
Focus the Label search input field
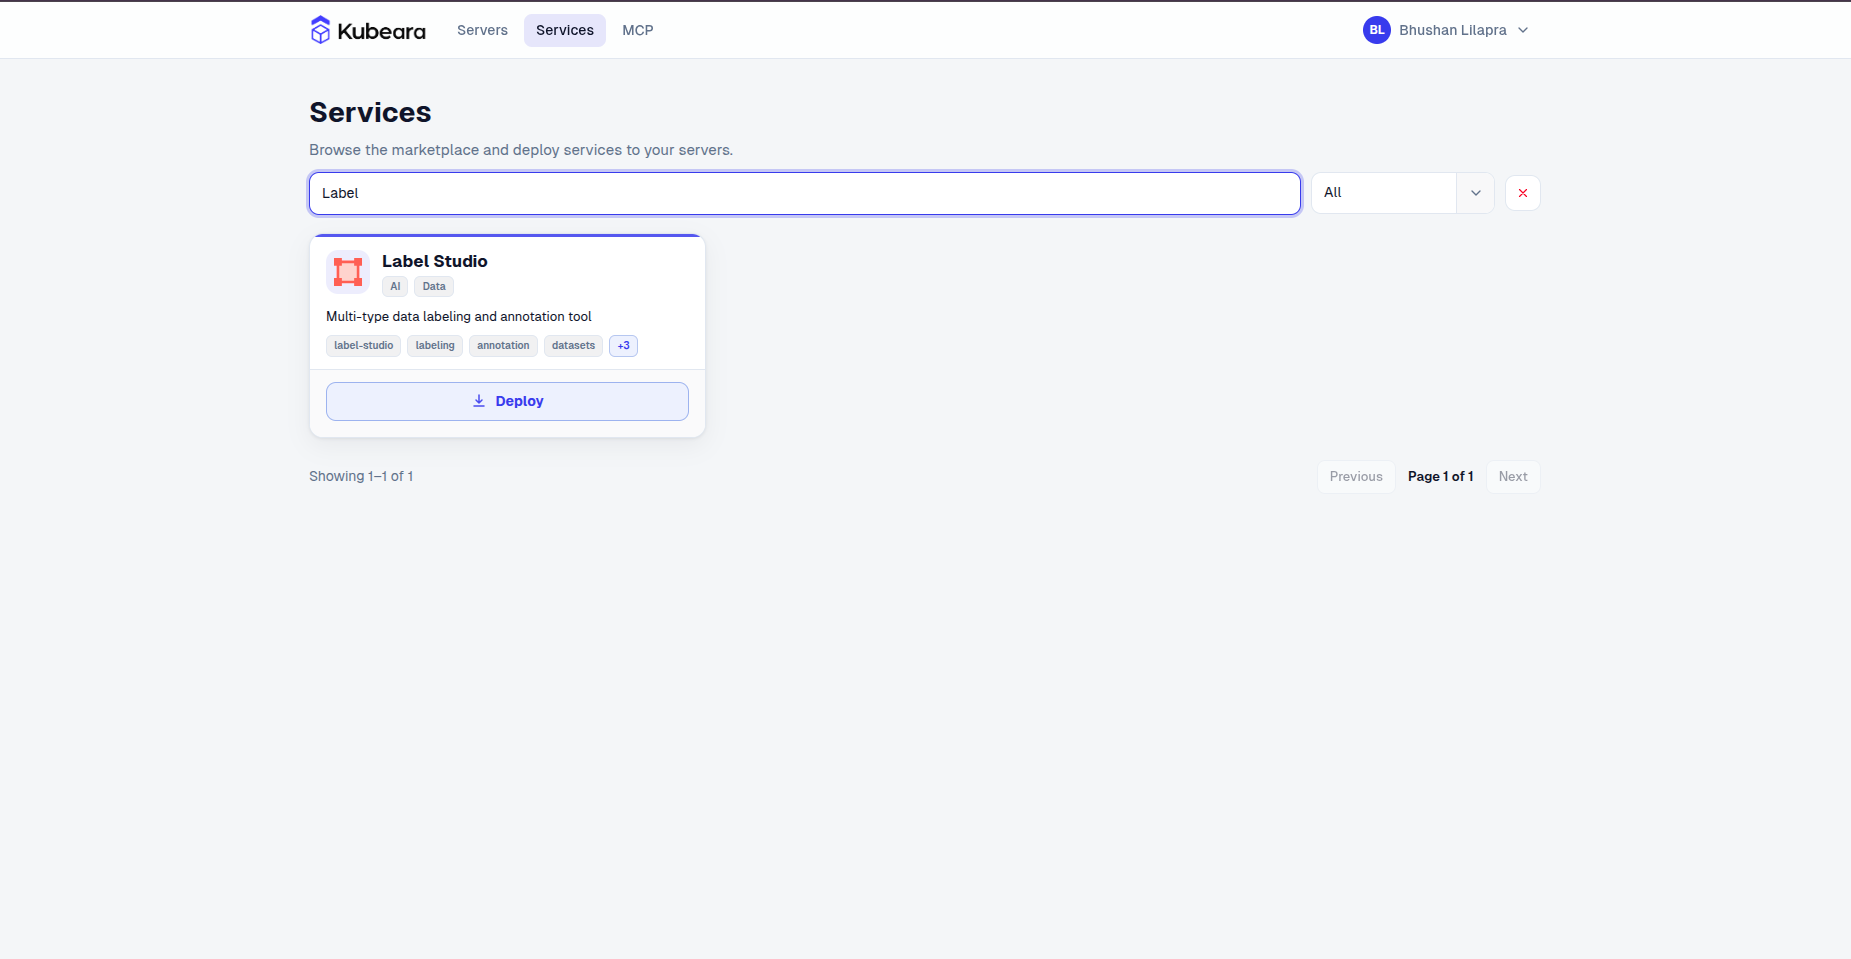click(805, 193)
